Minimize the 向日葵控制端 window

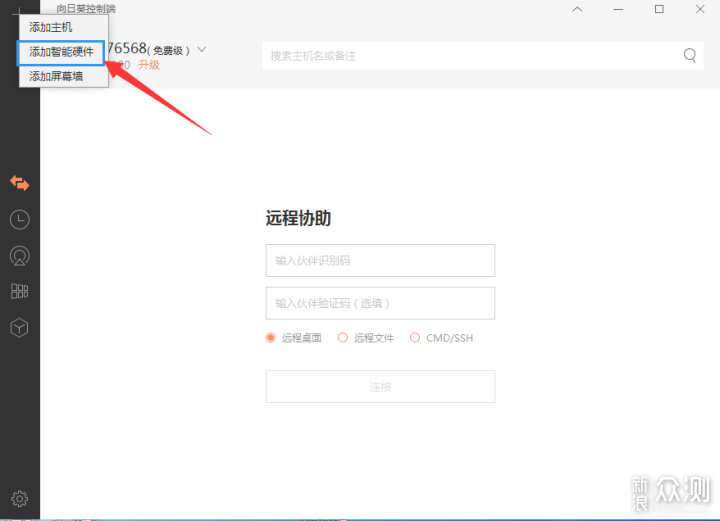coord(618,9)
